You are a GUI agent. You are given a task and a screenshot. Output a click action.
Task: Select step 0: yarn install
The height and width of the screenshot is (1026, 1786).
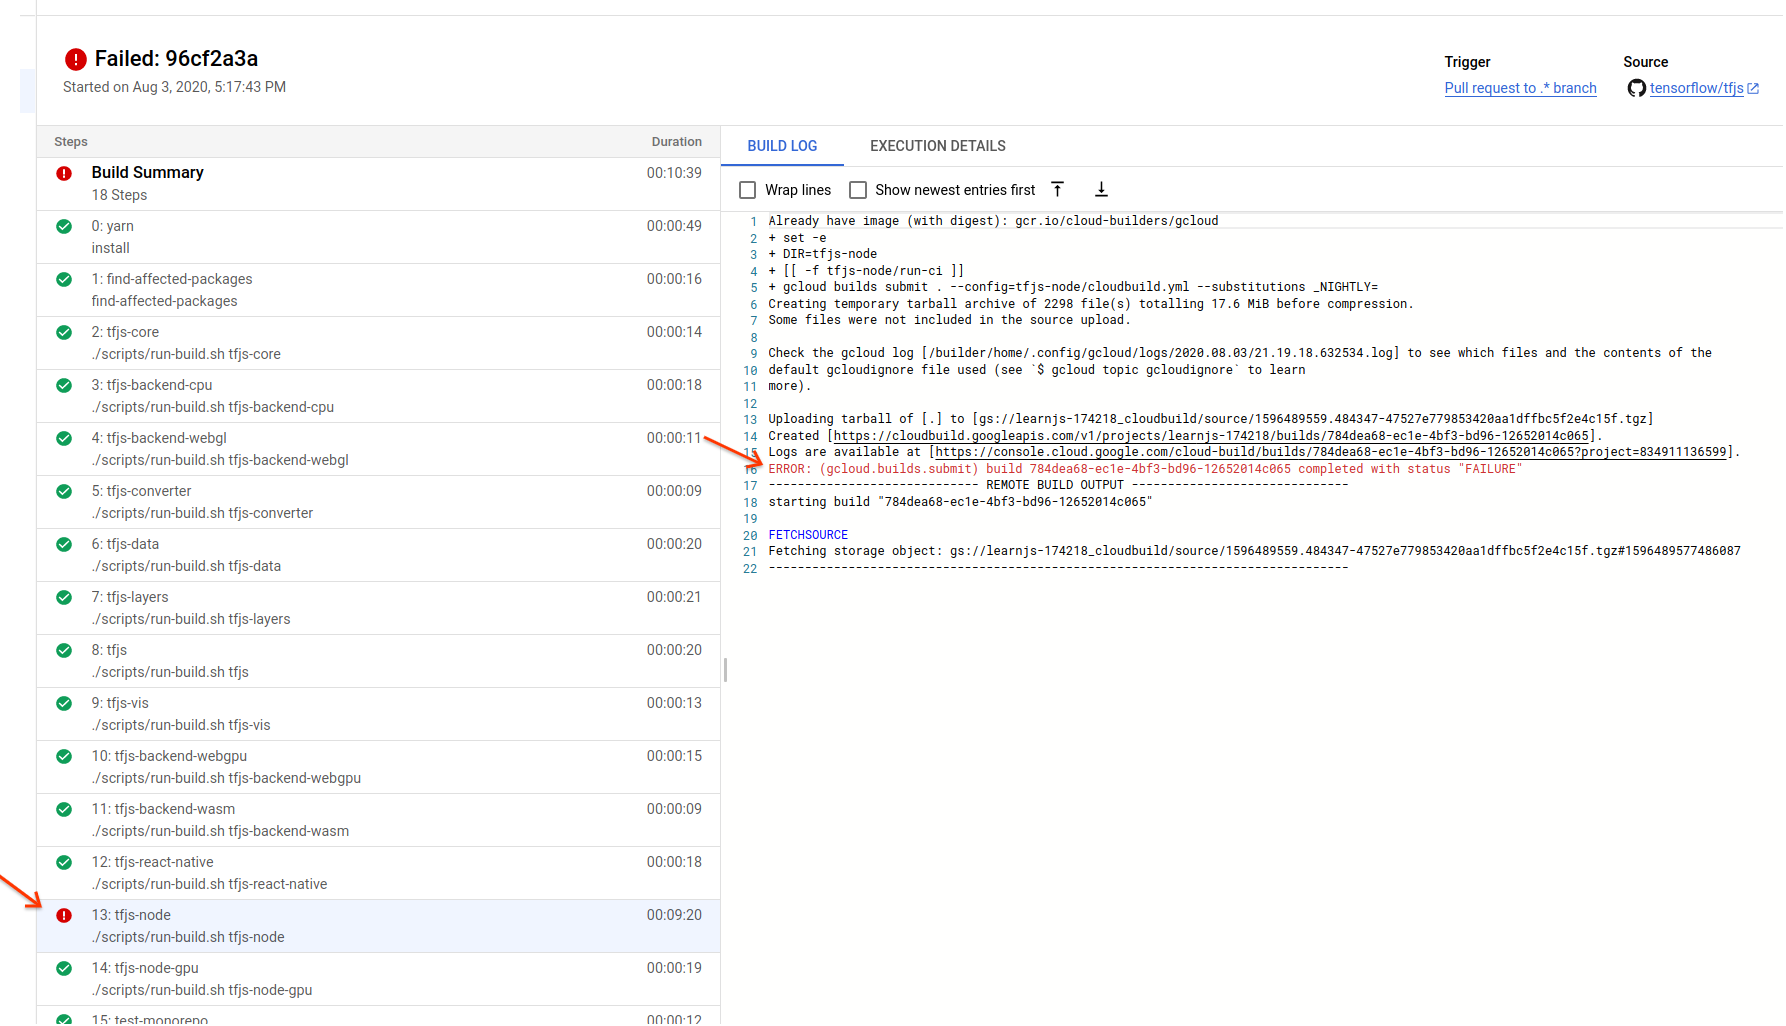tap(378, 237)
